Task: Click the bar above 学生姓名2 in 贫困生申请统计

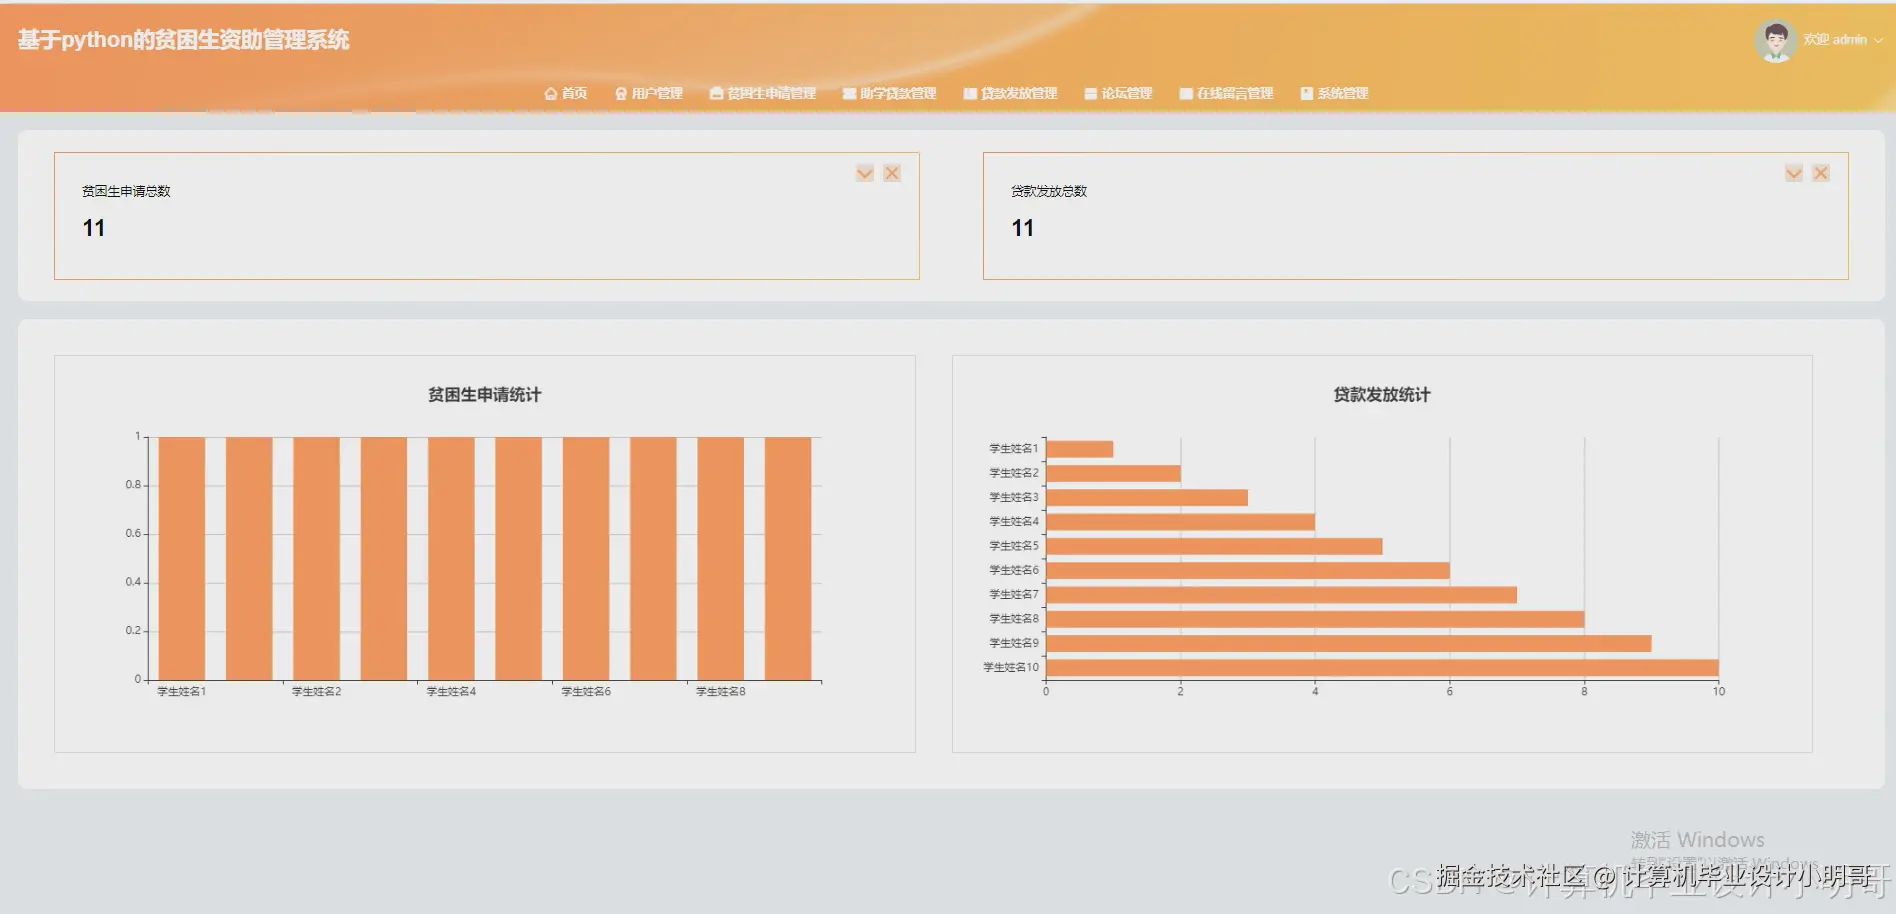Action: point(317,558)
